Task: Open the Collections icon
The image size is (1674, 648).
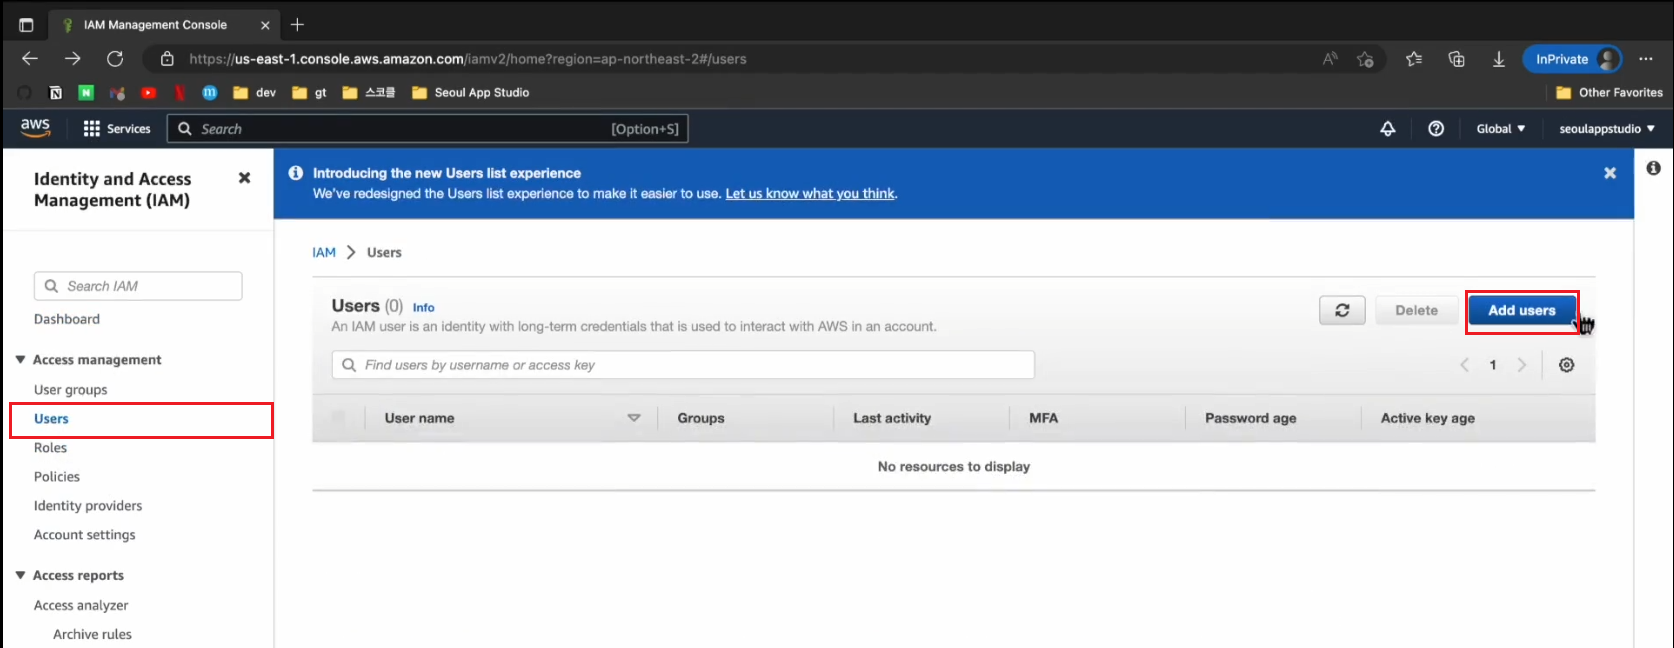Action: pos(1457,59)
